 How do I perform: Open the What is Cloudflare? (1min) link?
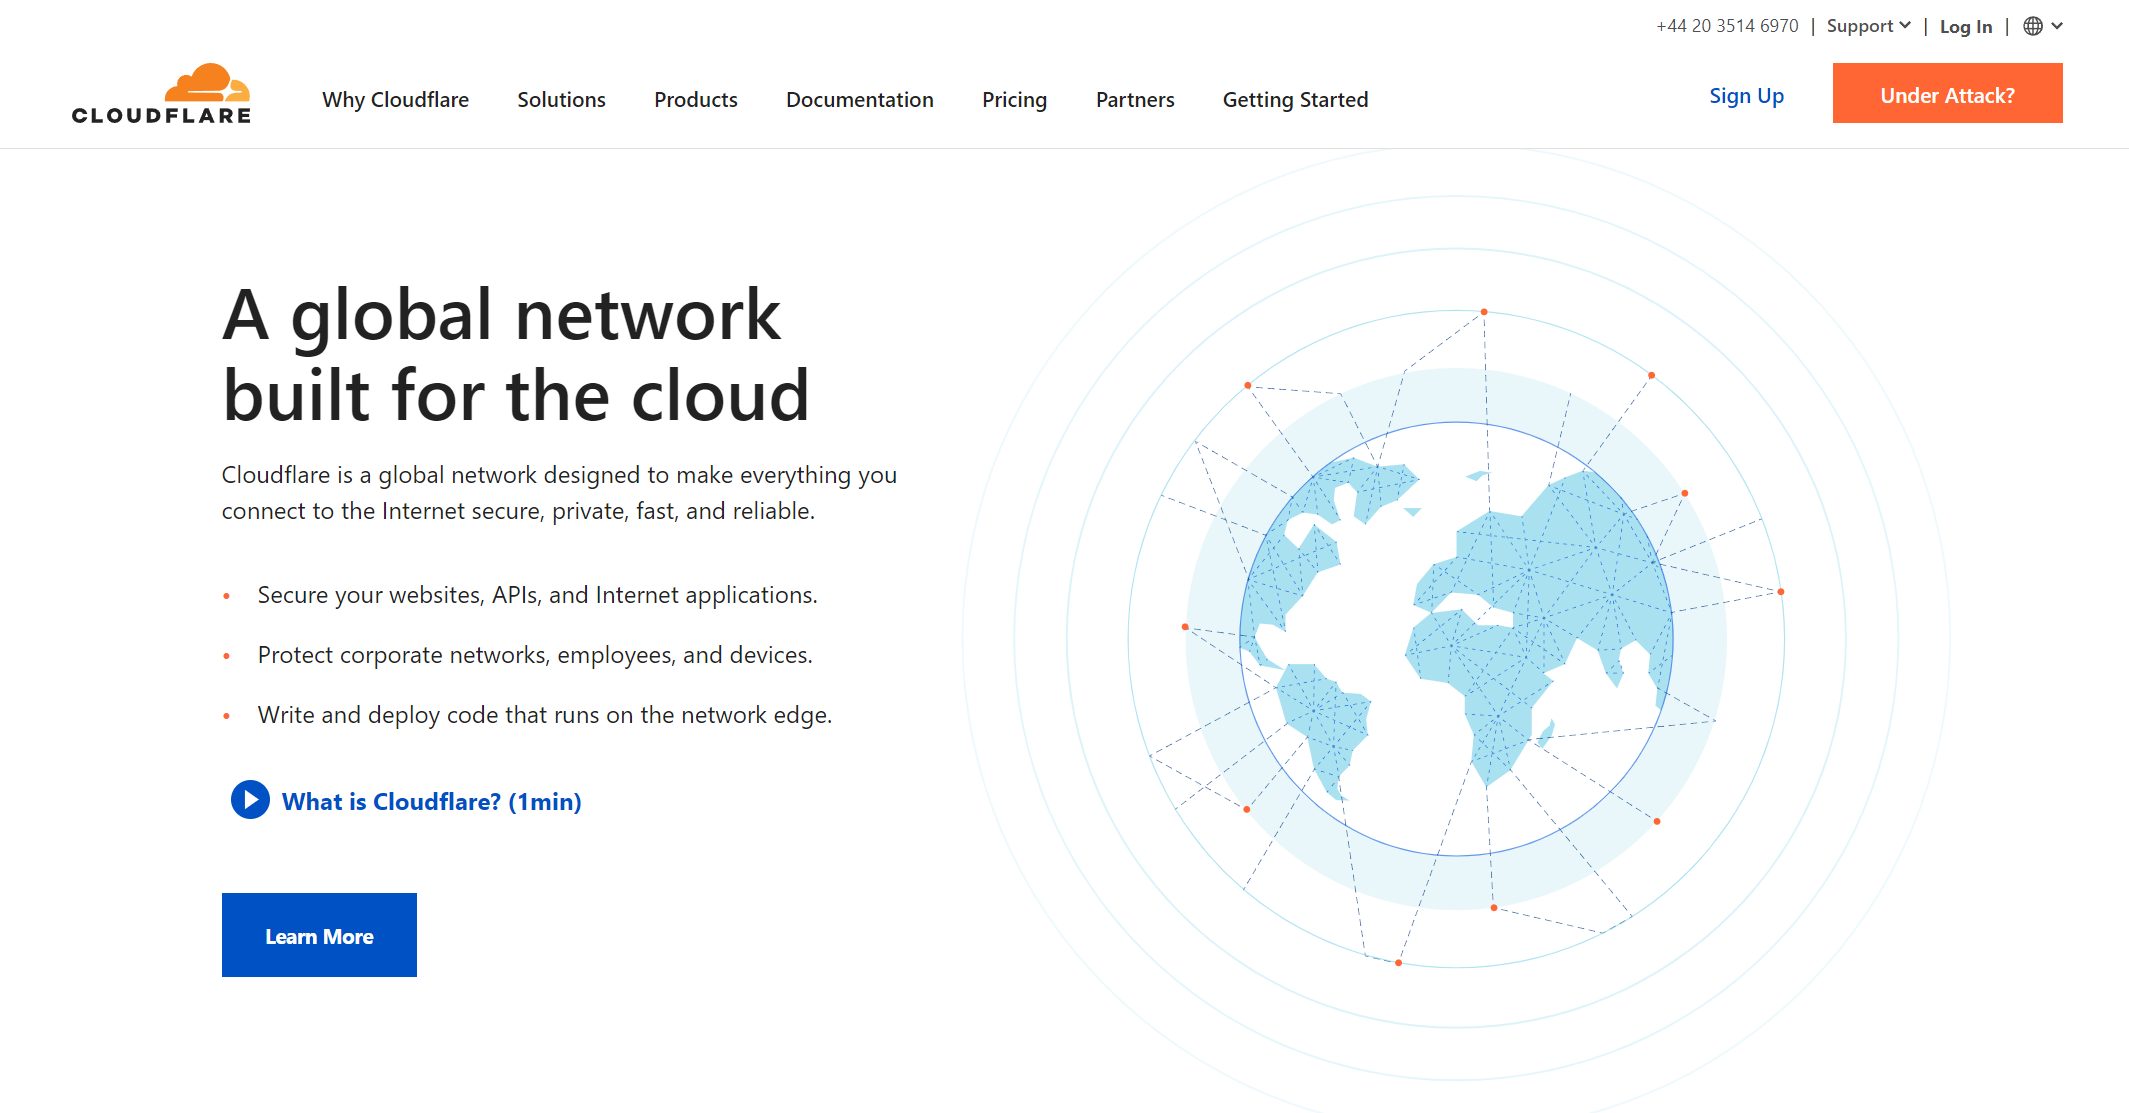click(x=431, y=801)
